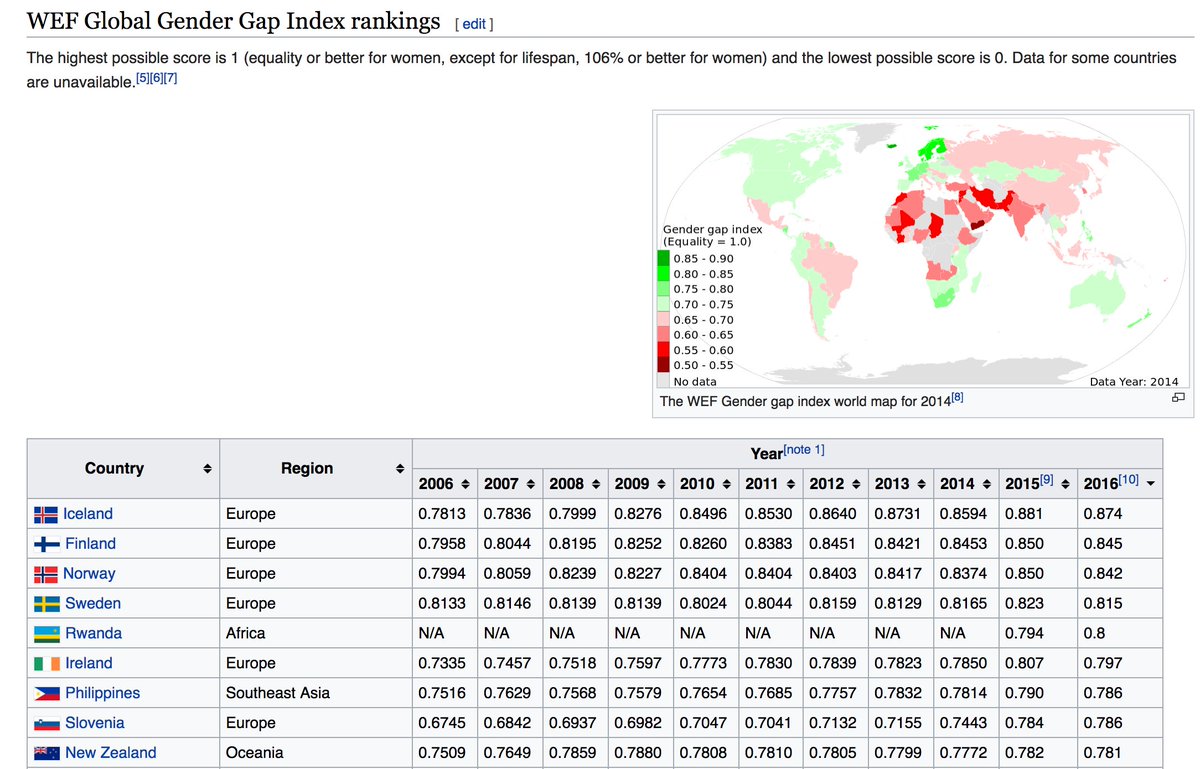Open the Iceland article link
The image size is (1200, 769).
pyautogui.click(x=88, y=514)
